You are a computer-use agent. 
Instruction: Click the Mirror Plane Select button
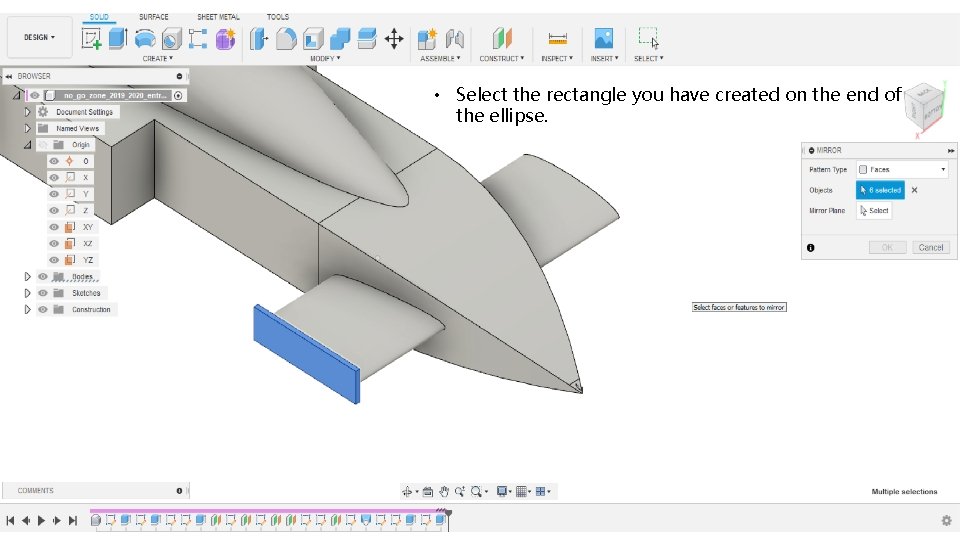point(874,211)
